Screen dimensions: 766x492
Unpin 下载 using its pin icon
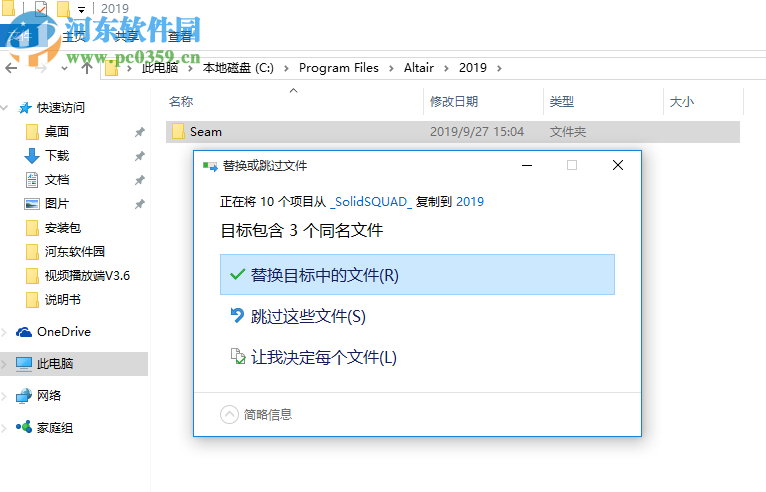[x=140, y=156]
